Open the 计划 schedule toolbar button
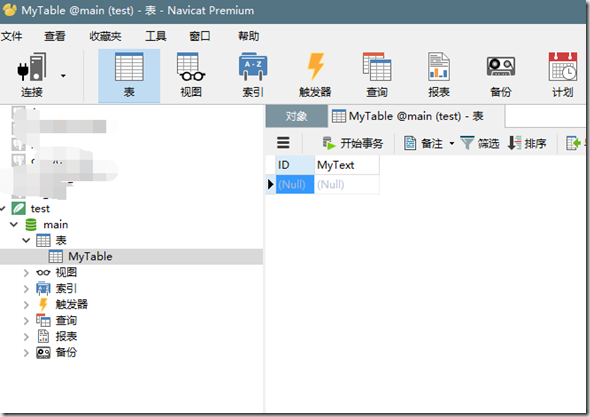This screenshot has height=417, width=590. pos(563,76)
